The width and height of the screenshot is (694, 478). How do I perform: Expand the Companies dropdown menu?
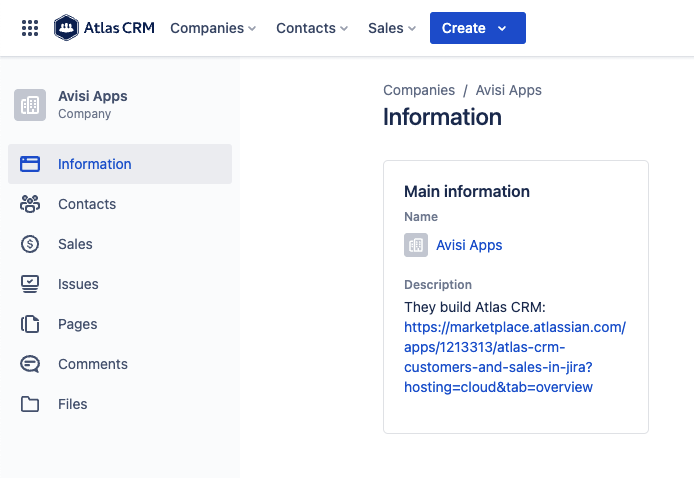pyautogui.click(x=213, y=28)
